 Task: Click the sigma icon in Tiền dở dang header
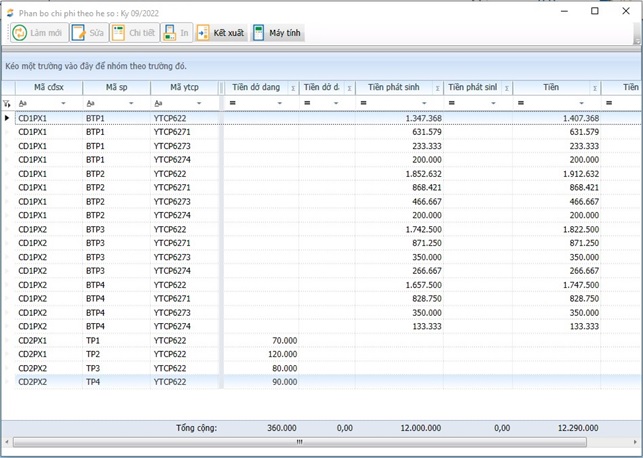click(x=293, y=88)
